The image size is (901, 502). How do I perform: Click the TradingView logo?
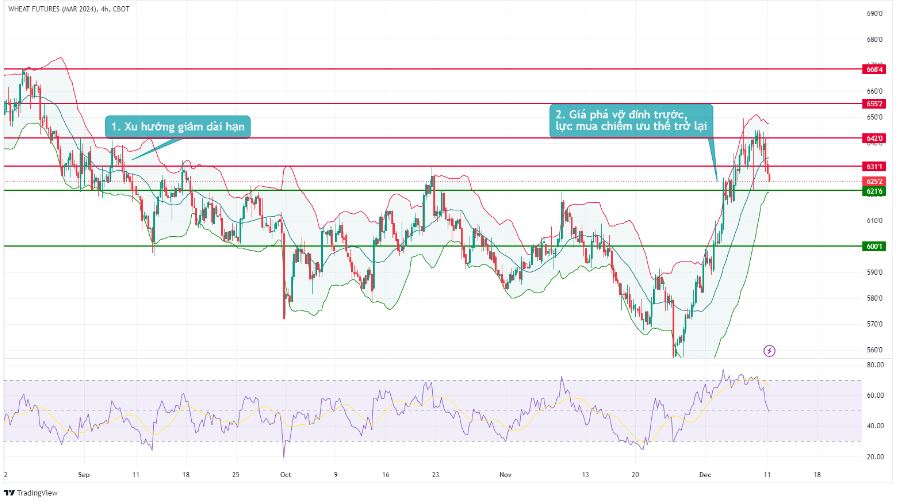pyautogui.click(x=31, y=492)
